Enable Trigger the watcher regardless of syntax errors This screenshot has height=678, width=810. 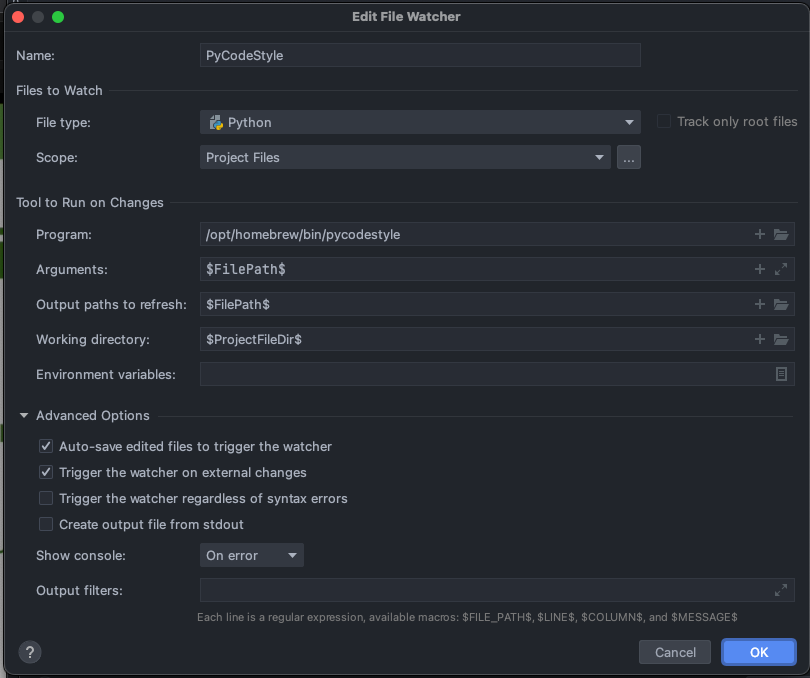click(x=46, y=499)
